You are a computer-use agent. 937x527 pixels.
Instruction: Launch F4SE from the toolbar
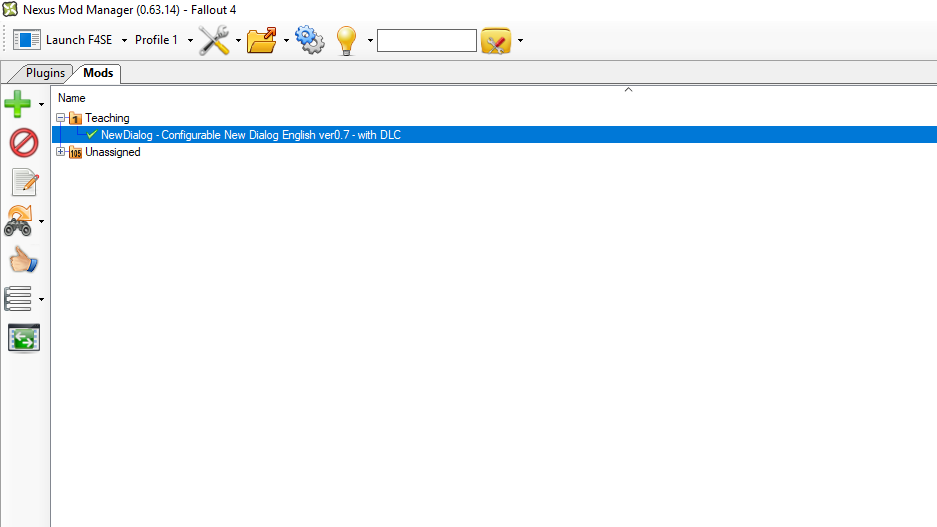pyautogui.click(x=78, y=40)
